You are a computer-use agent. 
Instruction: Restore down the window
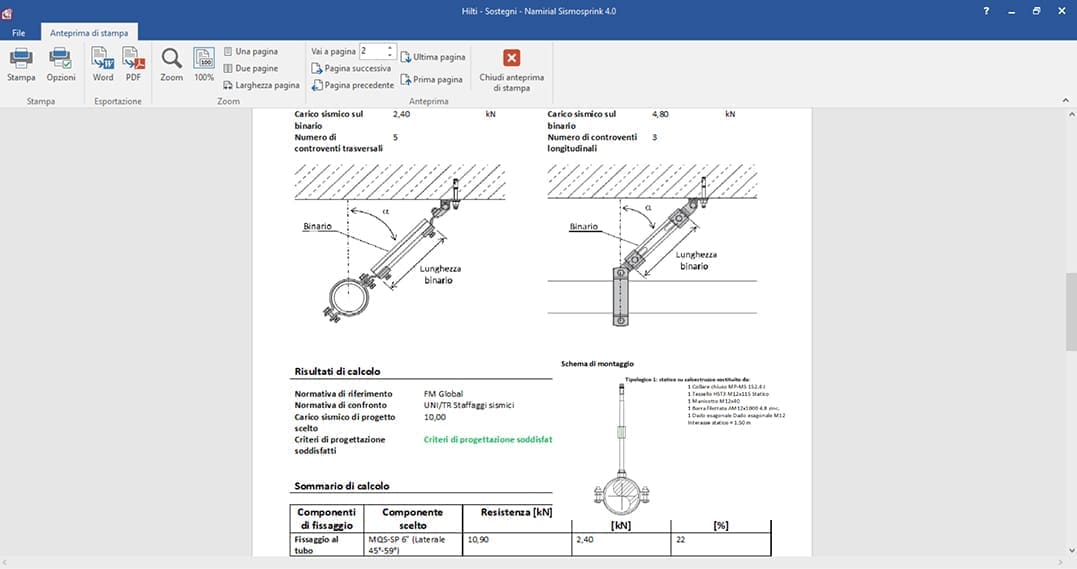pos(1036,11)
